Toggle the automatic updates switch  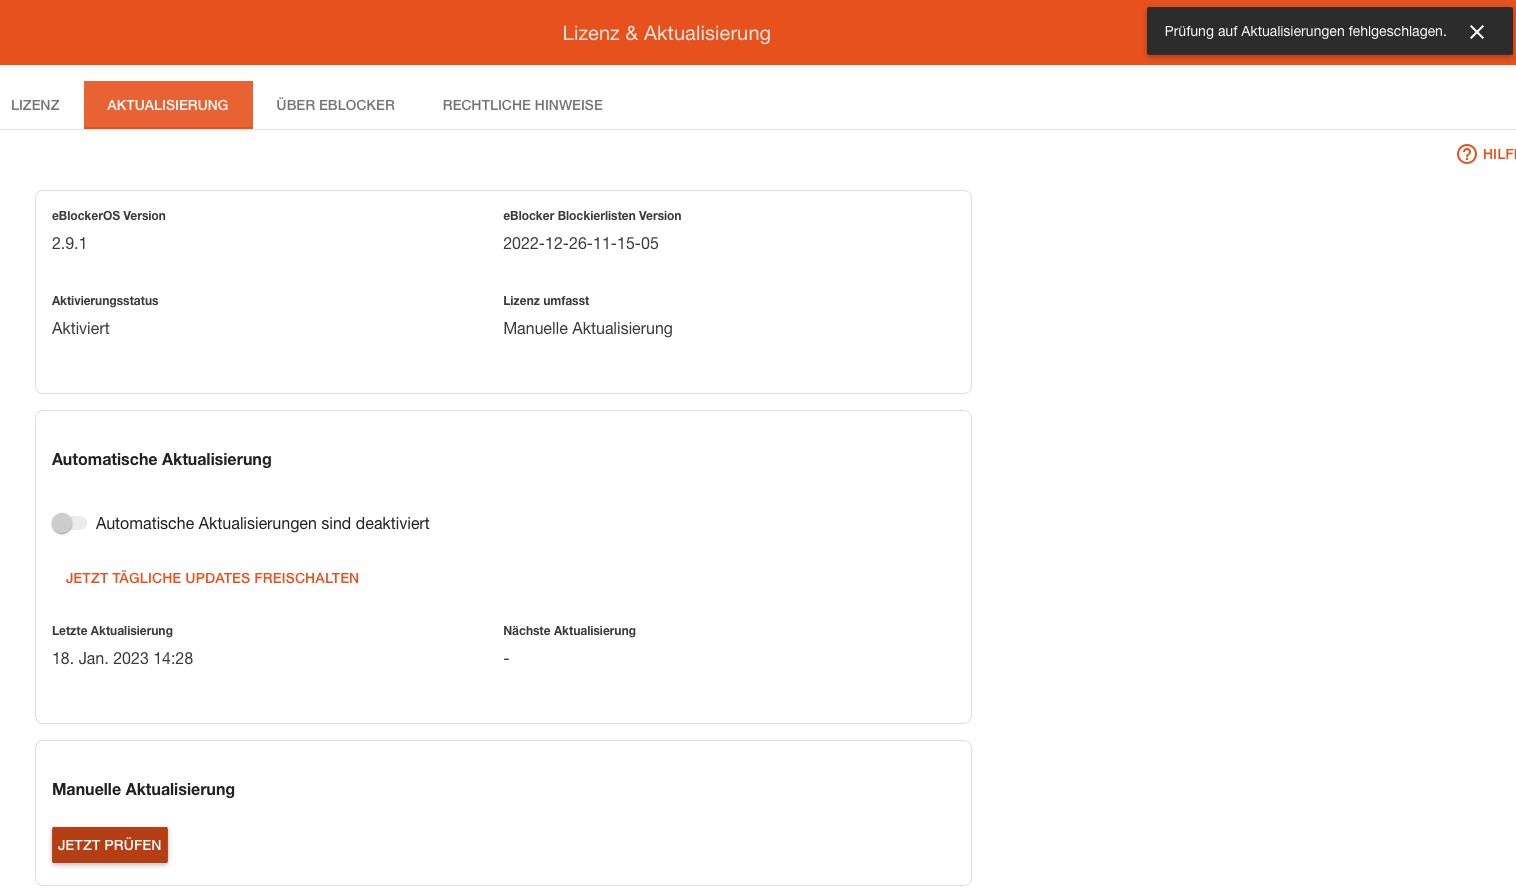tap(69, 523)
